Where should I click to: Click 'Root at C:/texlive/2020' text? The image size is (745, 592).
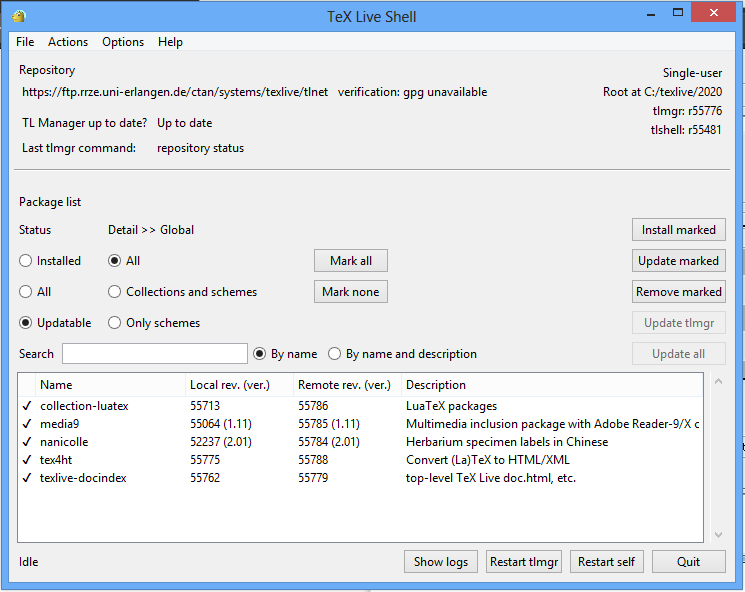coord(662,92)
